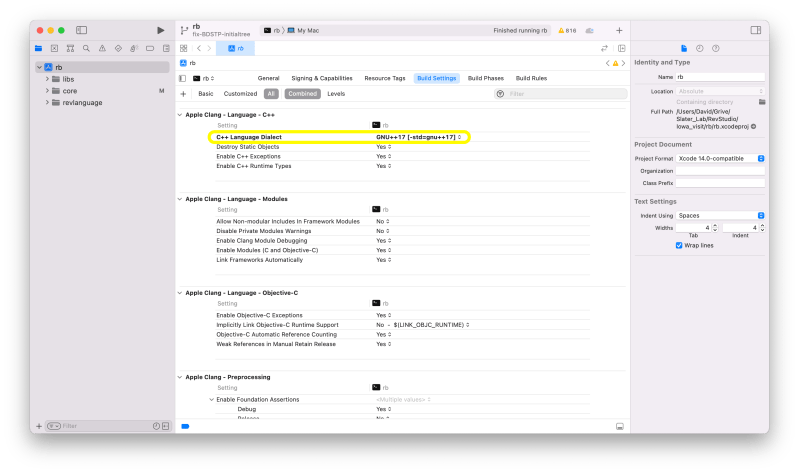Change Destroy Static Objects Yes value
The image size is (799, 473).
click(384, 147)
